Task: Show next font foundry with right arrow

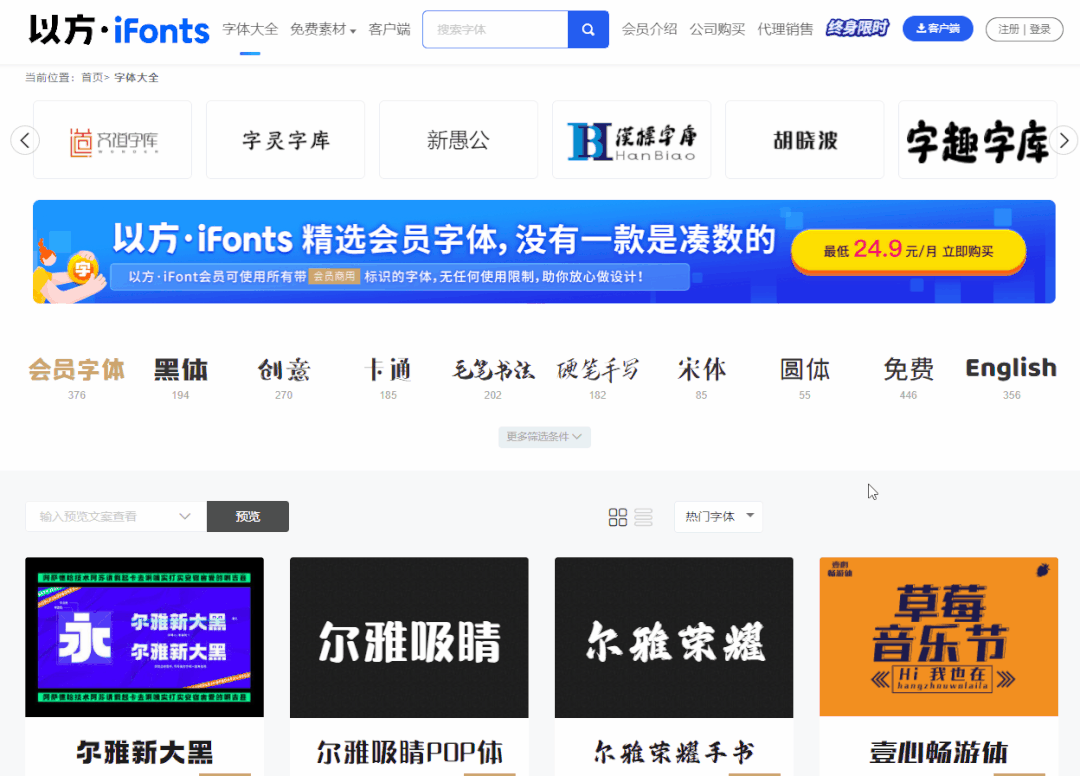Action: (x=1064, y=140)
